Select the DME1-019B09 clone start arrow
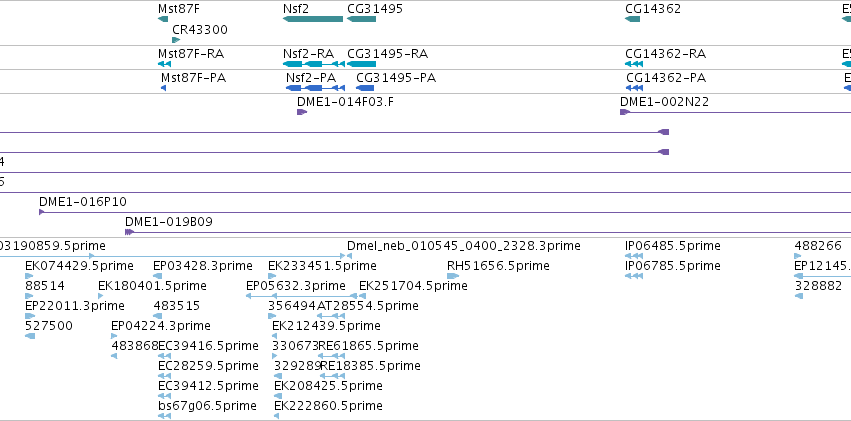The width and height of the screenshot is (851, 421). click(x=129, y=232)
